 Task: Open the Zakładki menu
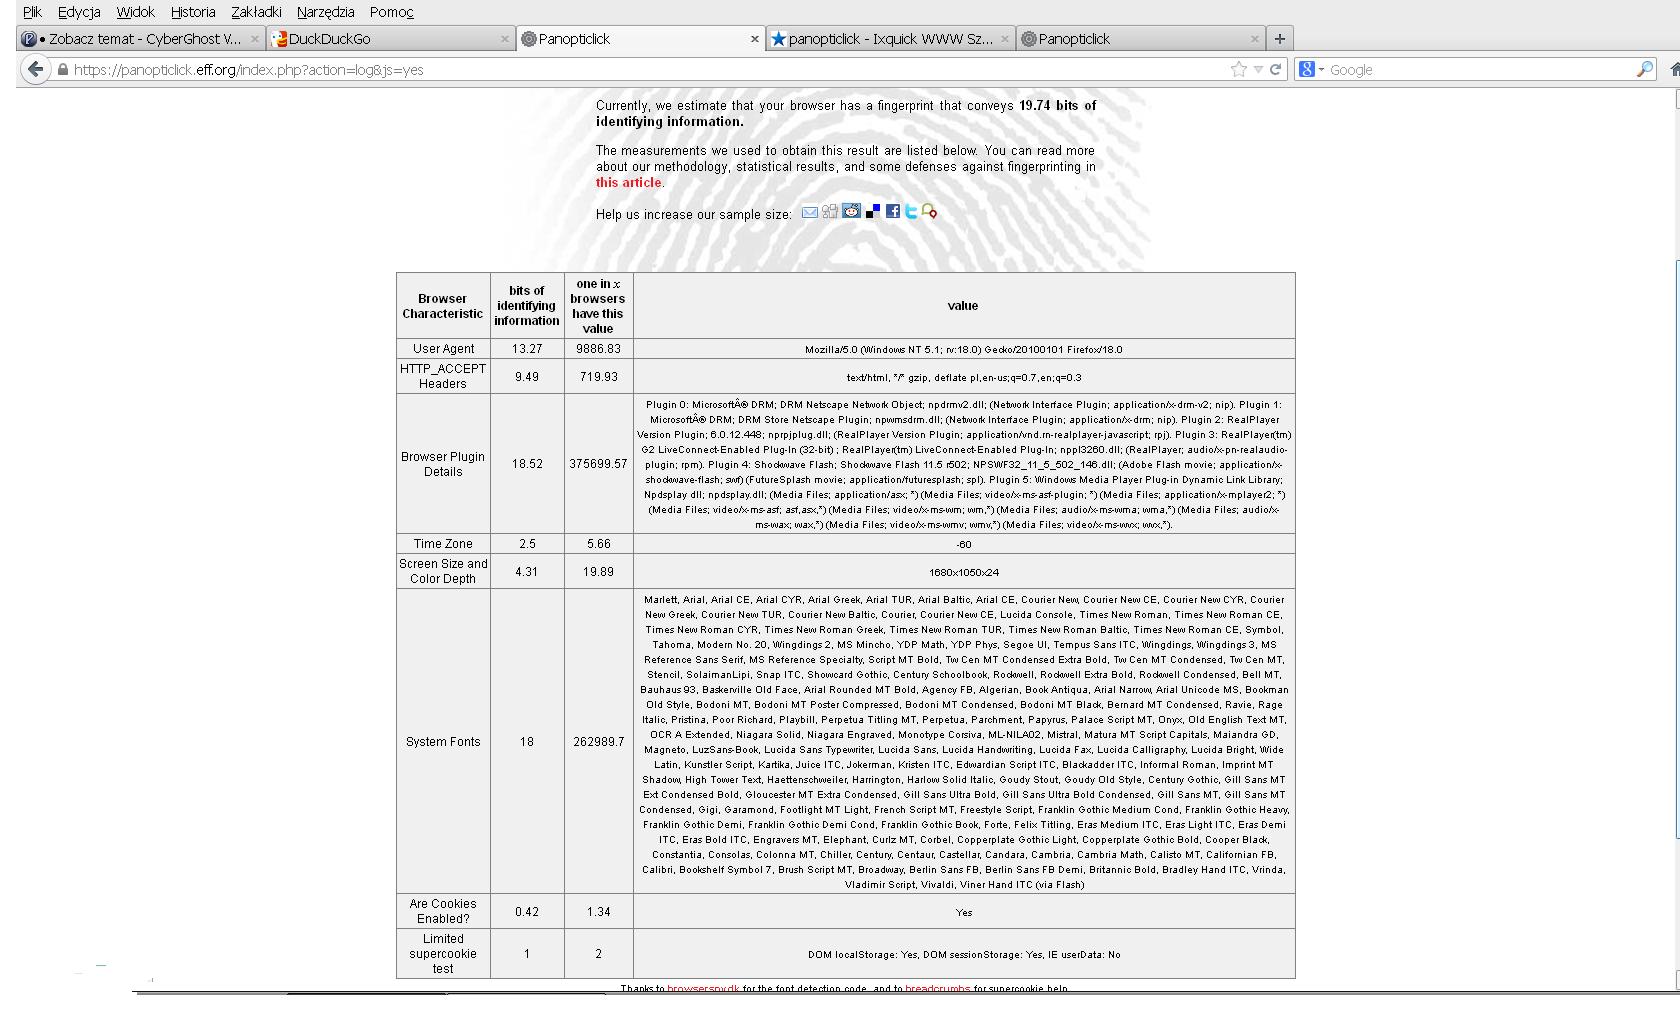(256, 12)
